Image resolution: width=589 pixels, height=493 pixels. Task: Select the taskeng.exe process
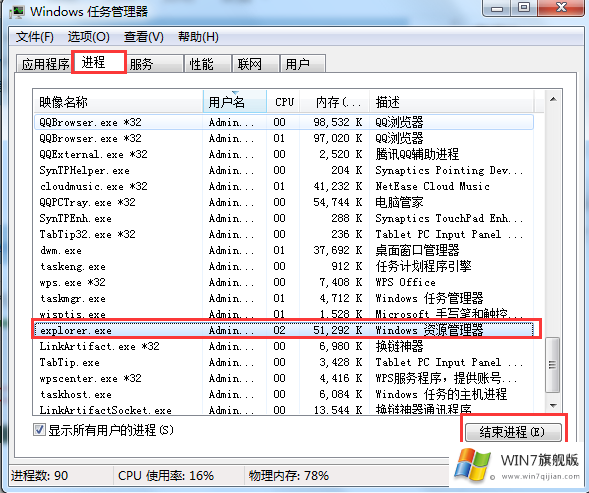pyautogui.click(x=284, y=266)
